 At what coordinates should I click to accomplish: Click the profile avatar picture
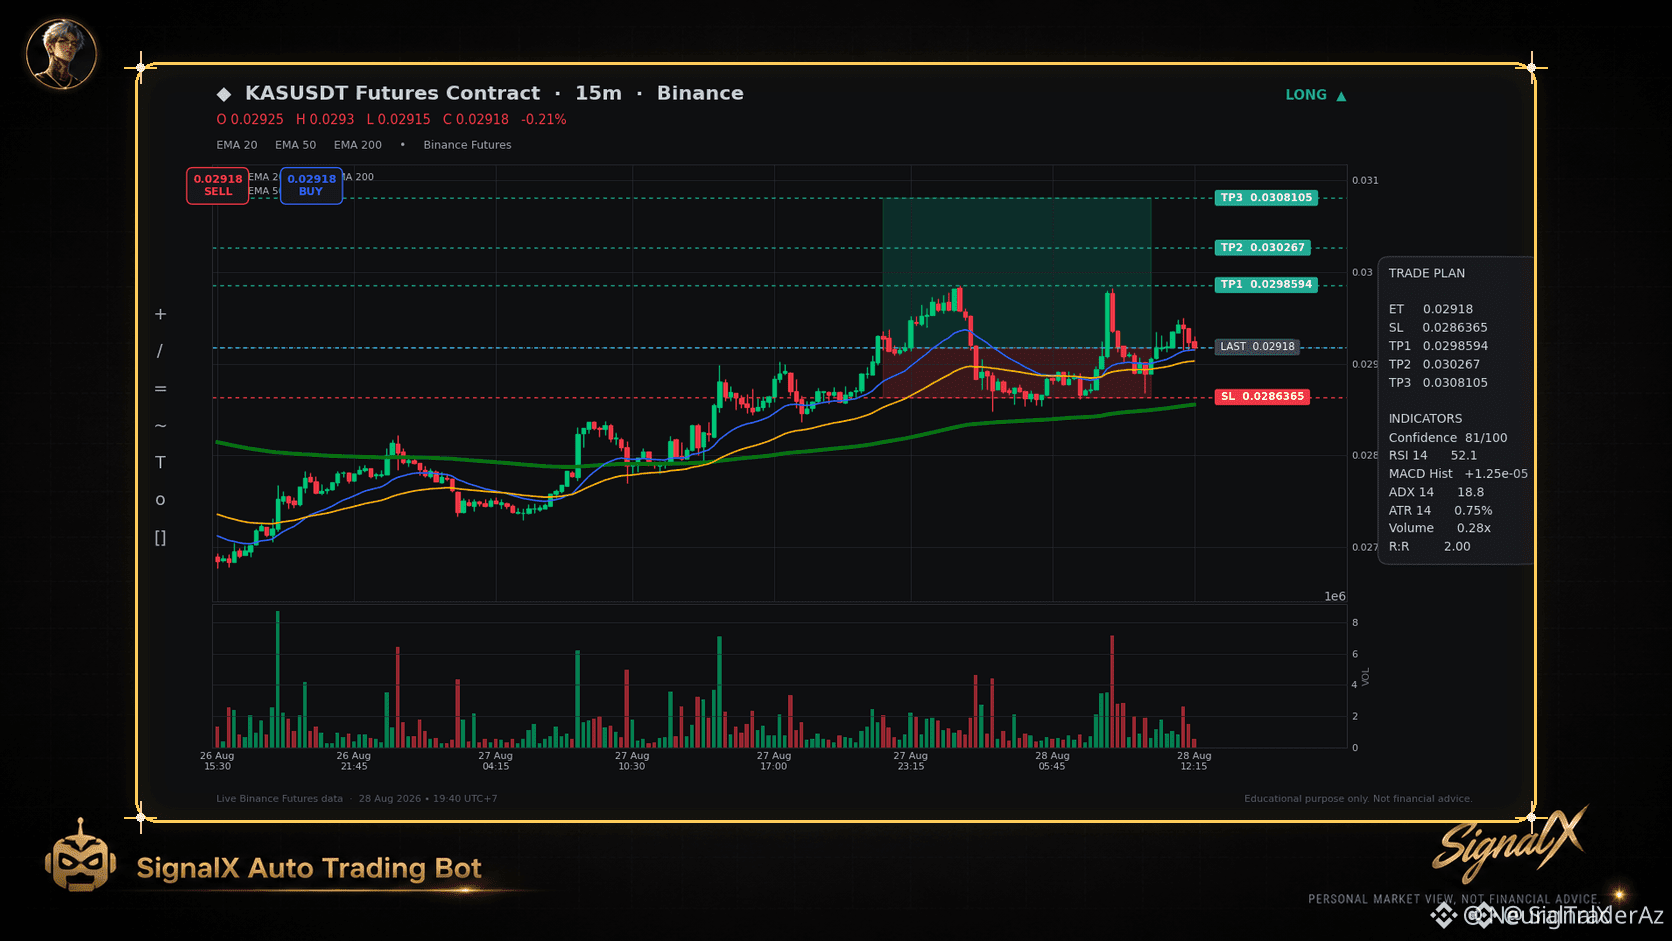[61, 54]
